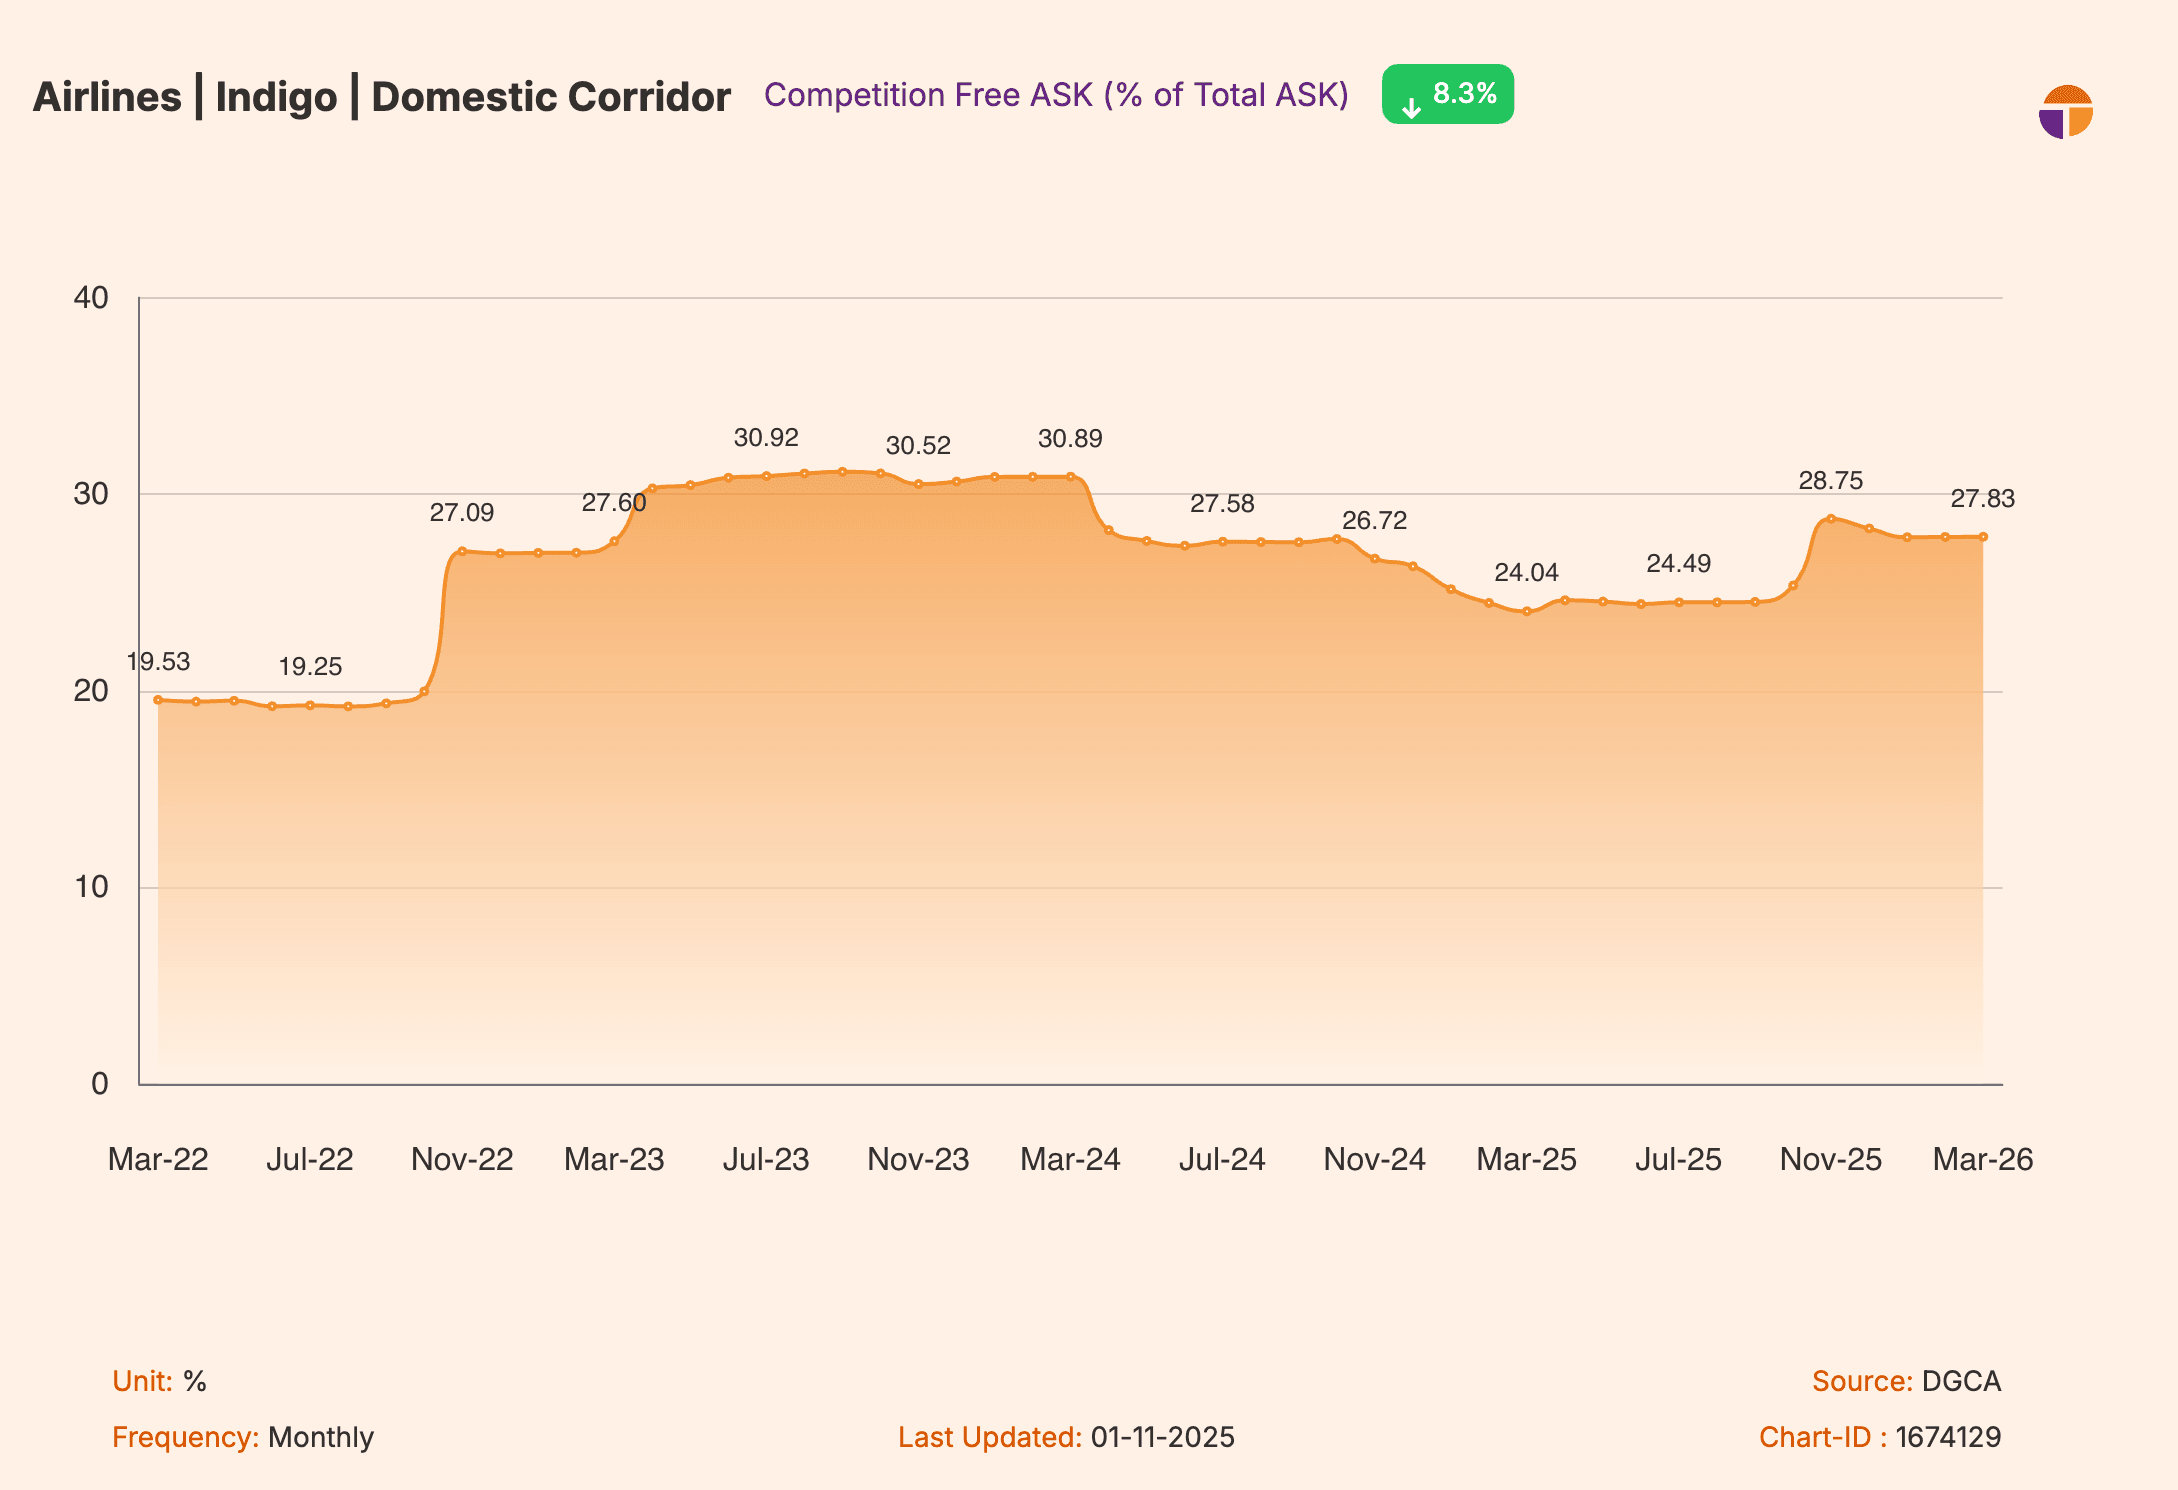
Task: Click the 8.3% percentage change badge
Action: click(x=1447, y=94)
